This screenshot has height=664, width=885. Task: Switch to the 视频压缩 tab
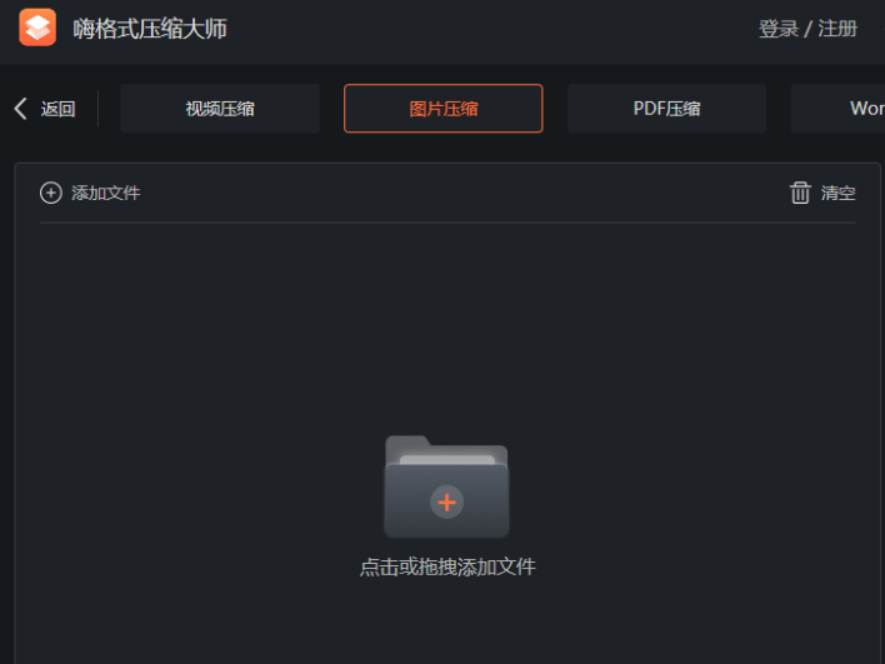220,108
